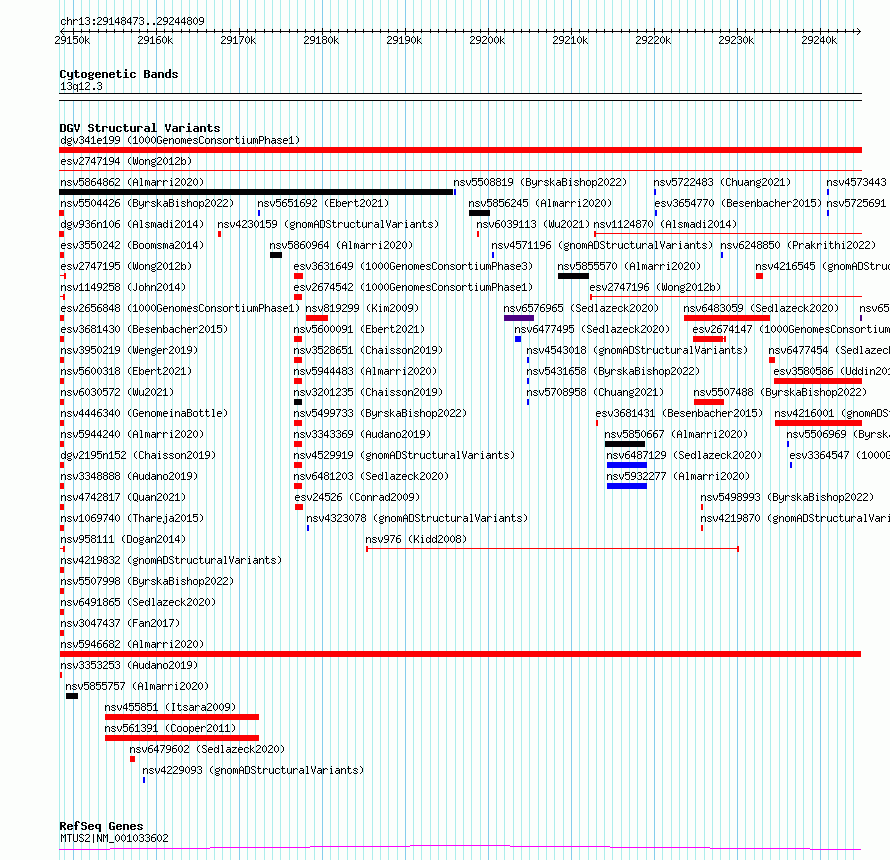Select the esv3580586 red variant bar
This screenshot has height=860, width=890.
coord(818,381)
